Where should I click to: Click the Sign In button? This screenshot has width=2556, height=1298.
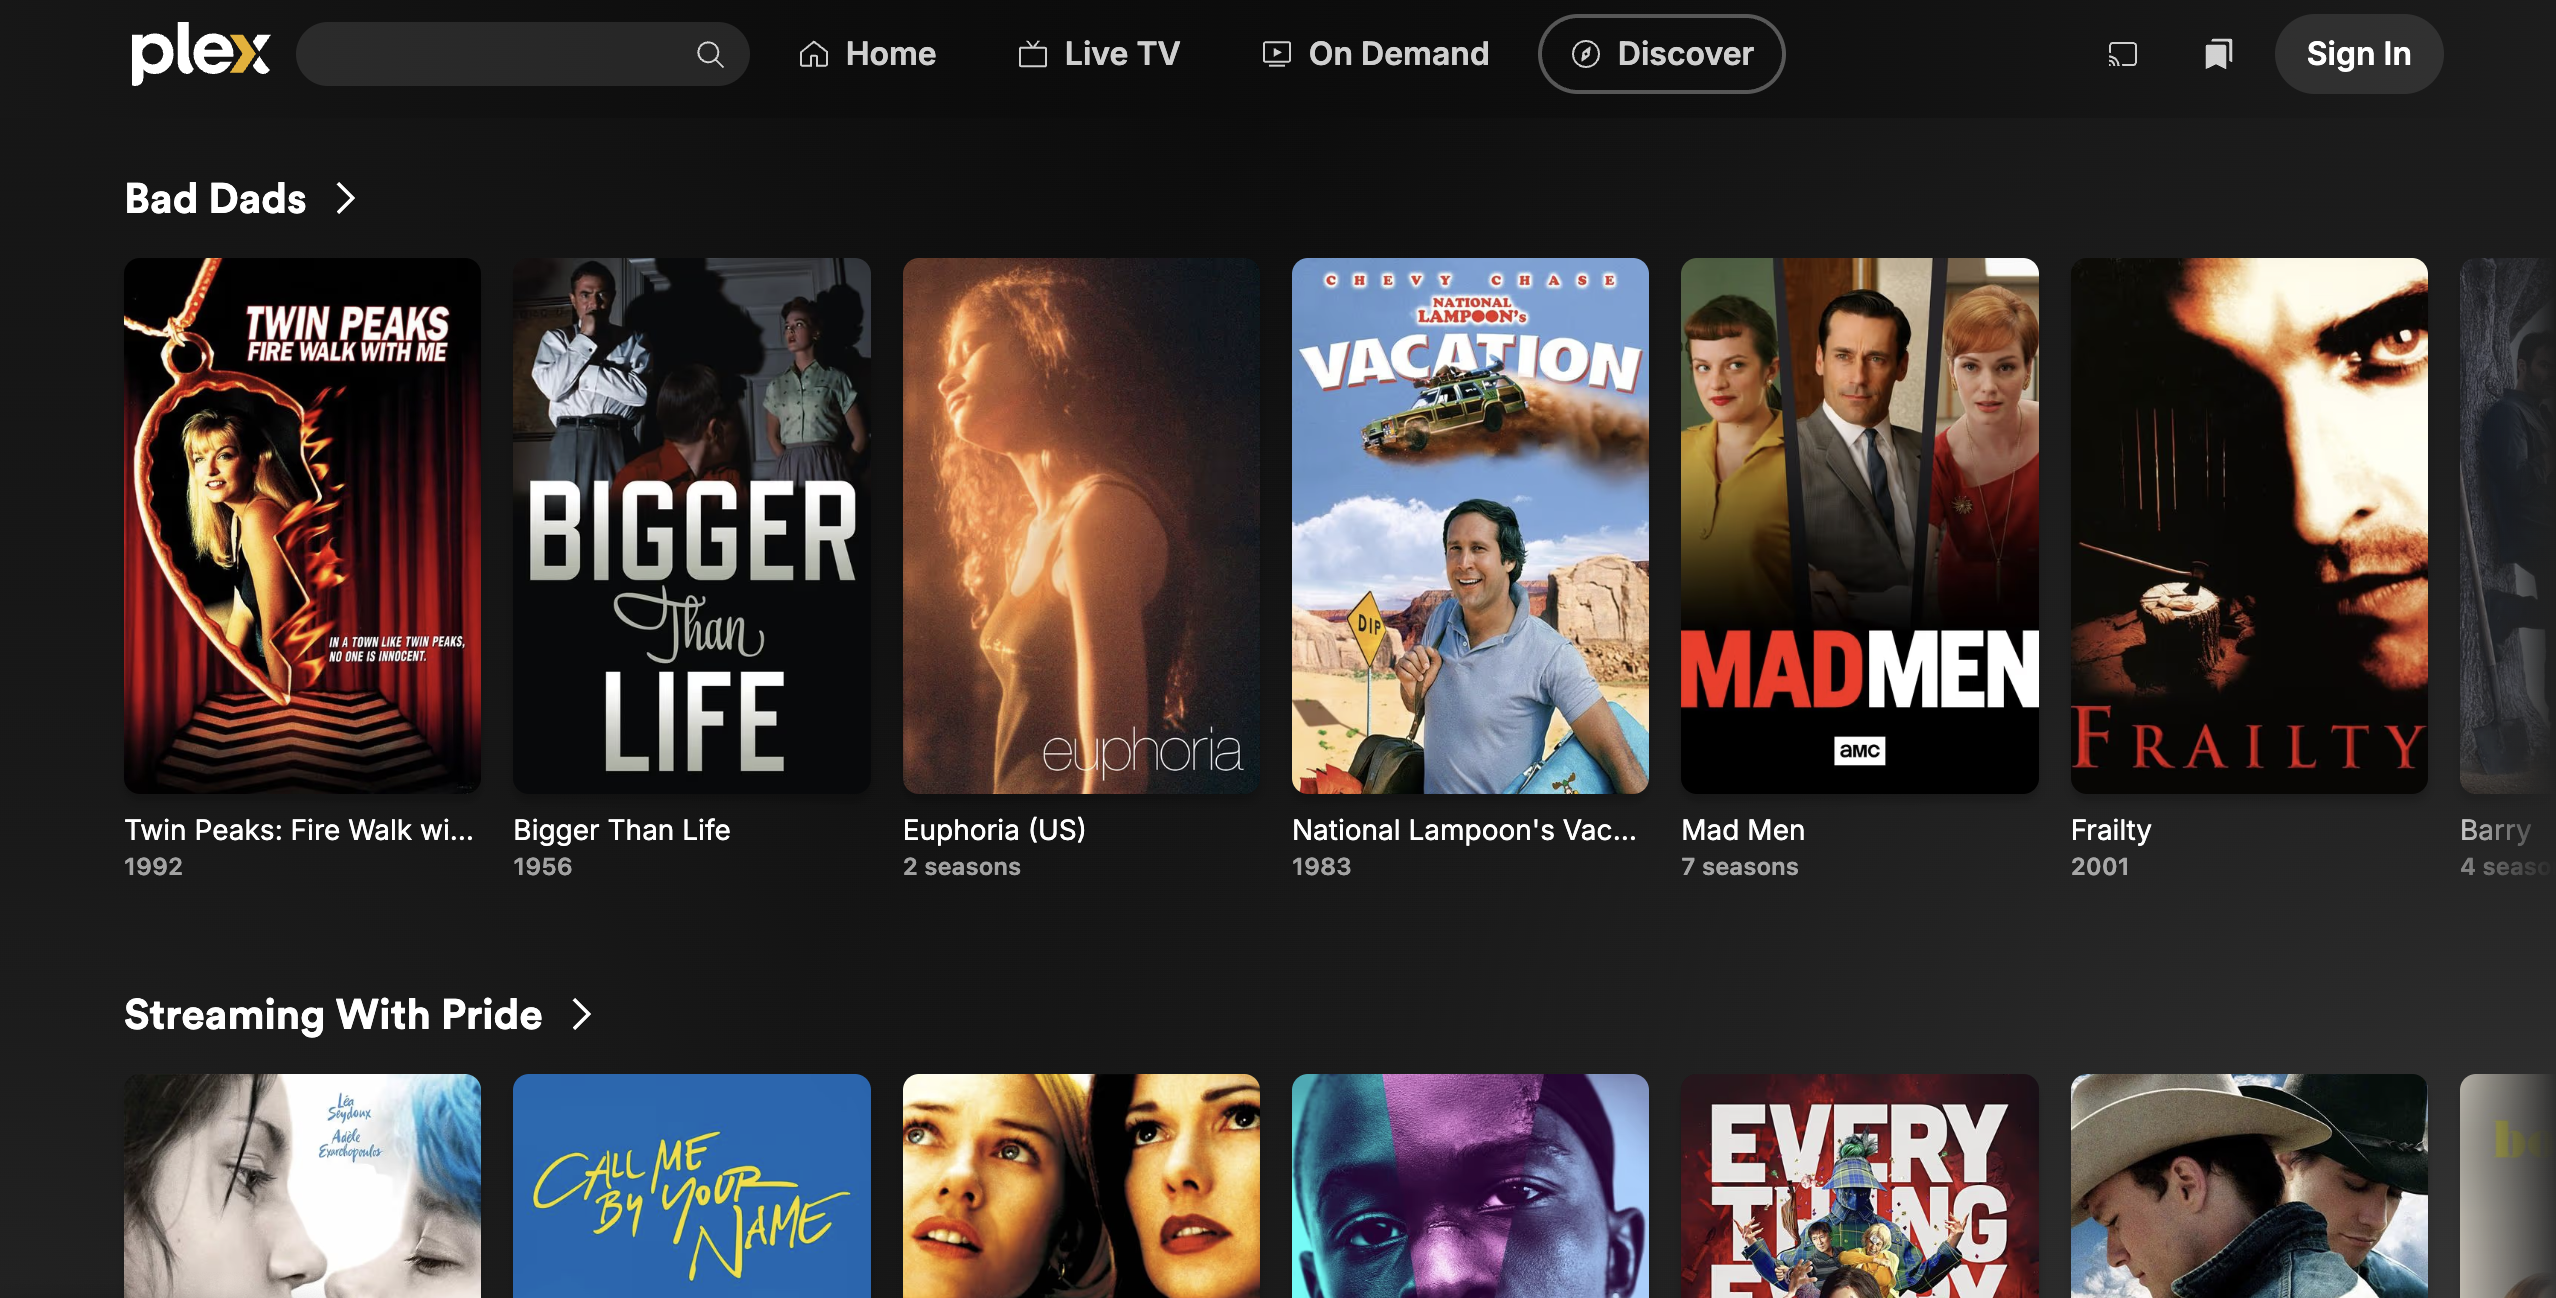2358,54
